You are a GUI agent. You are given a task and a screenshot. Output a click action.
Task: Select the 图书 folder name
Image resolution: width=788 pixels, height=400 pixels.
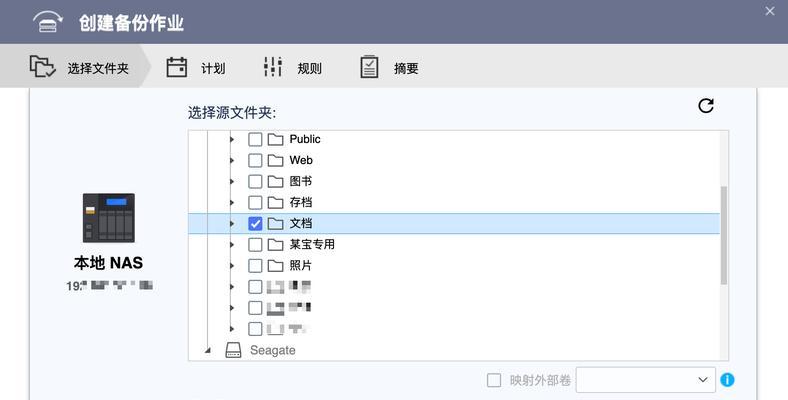(301, 181)
